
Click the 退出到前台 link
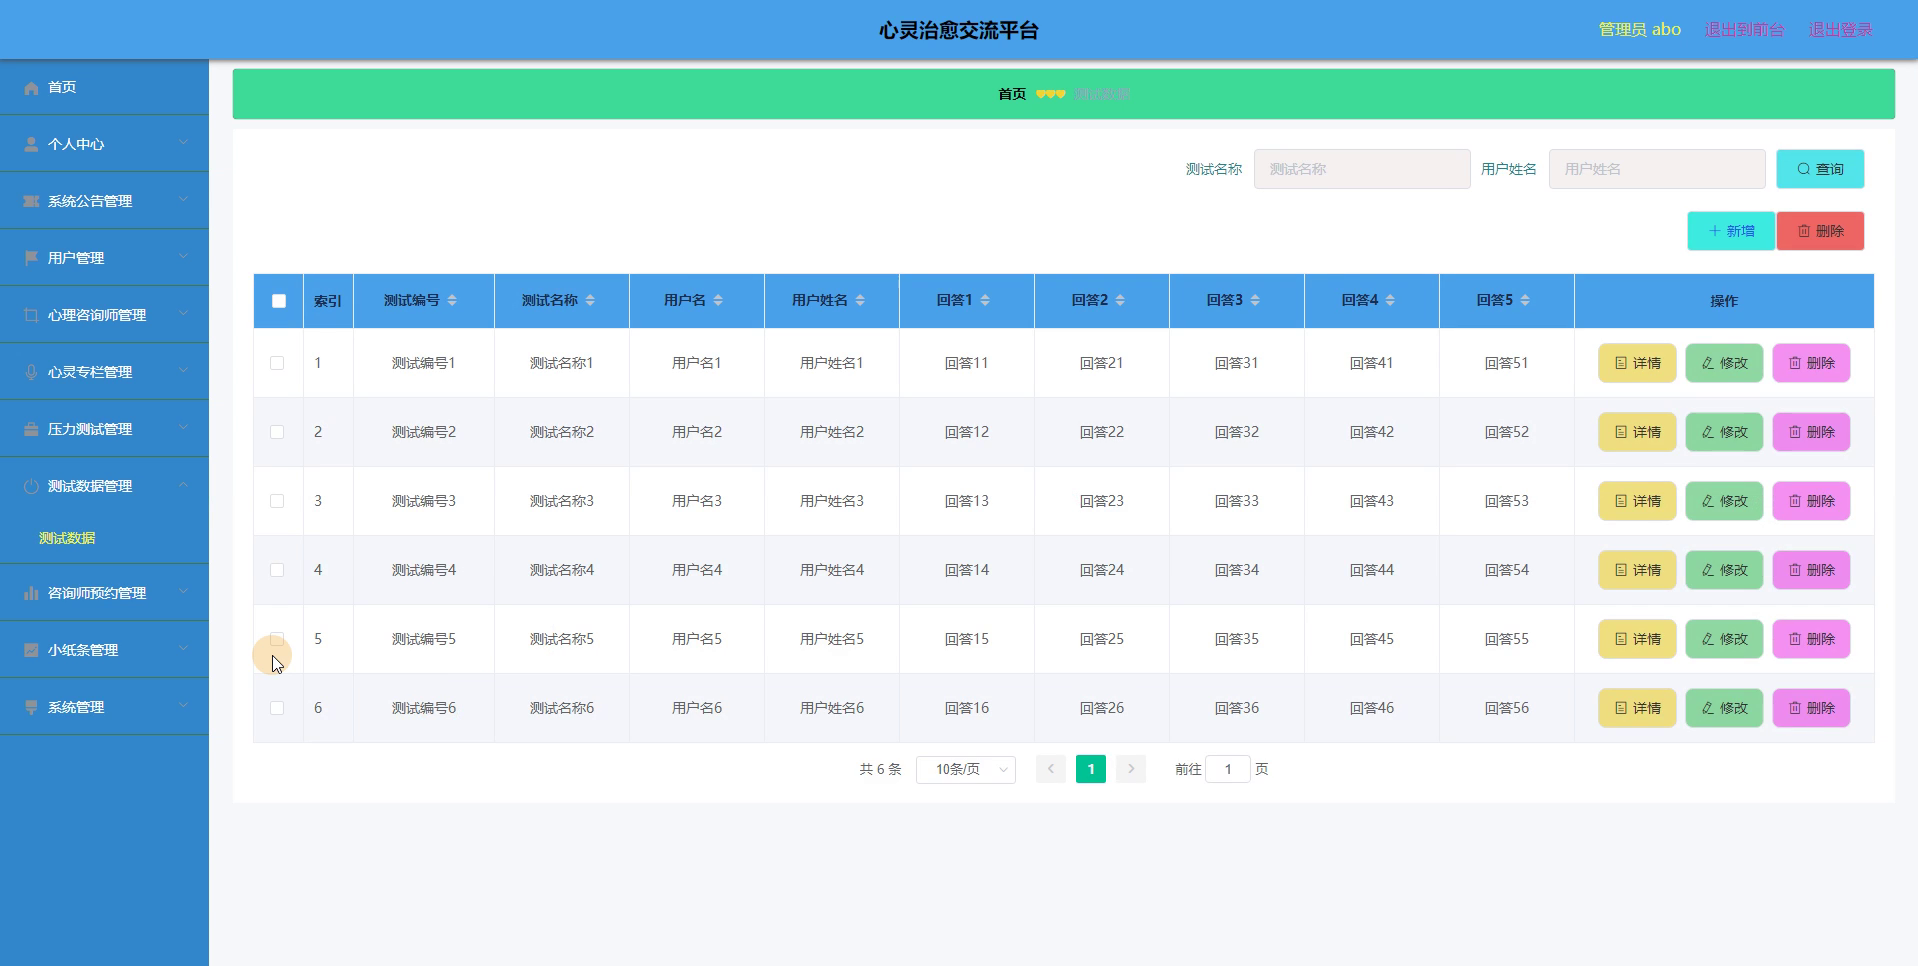[1744, 30]
